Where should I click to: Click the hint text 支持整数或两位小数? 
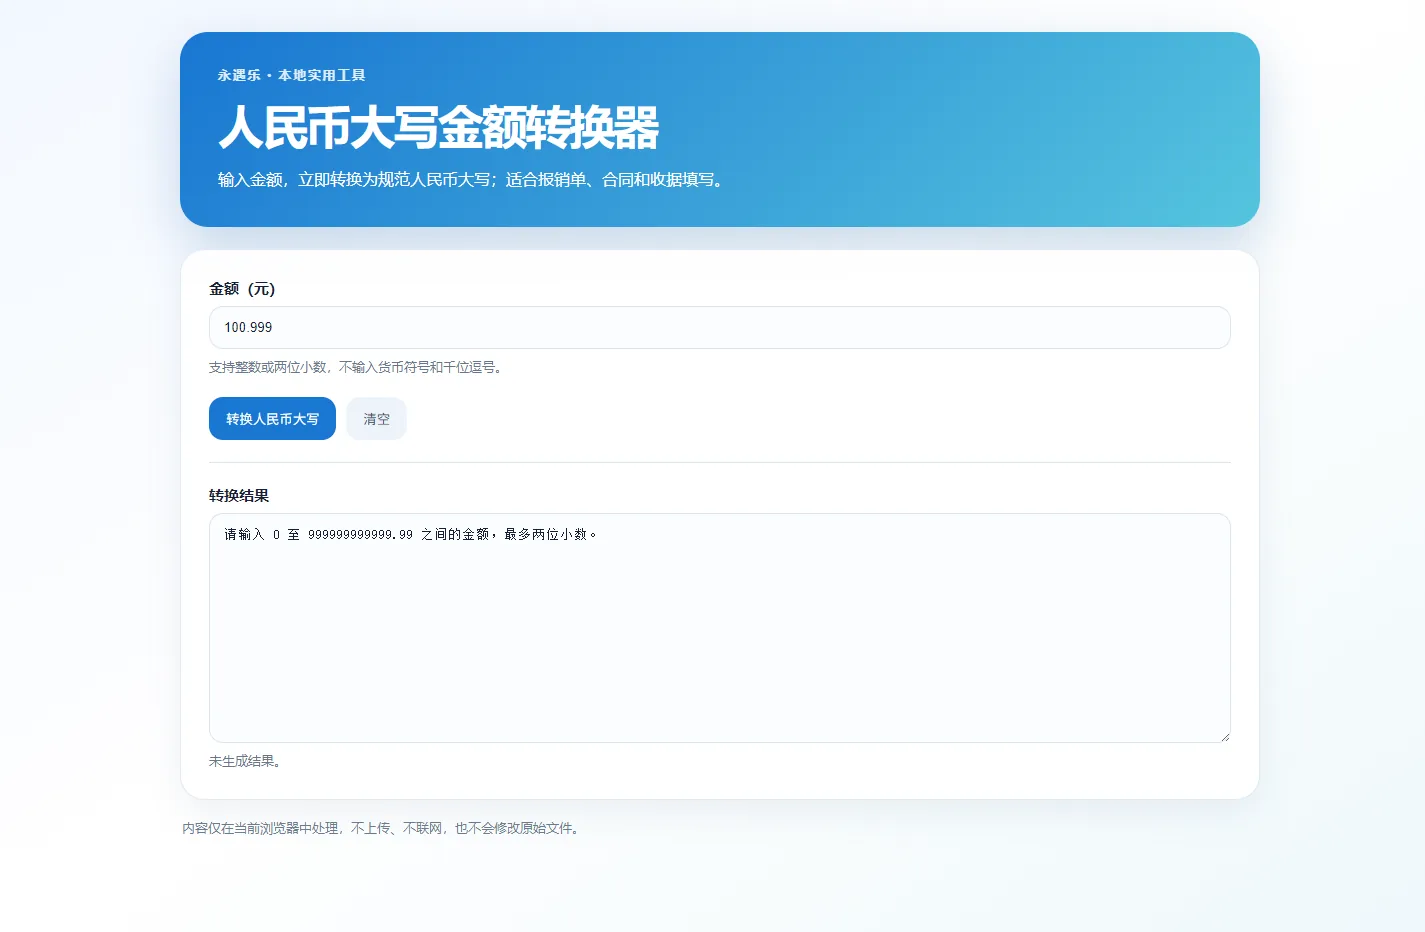point(355,367)
